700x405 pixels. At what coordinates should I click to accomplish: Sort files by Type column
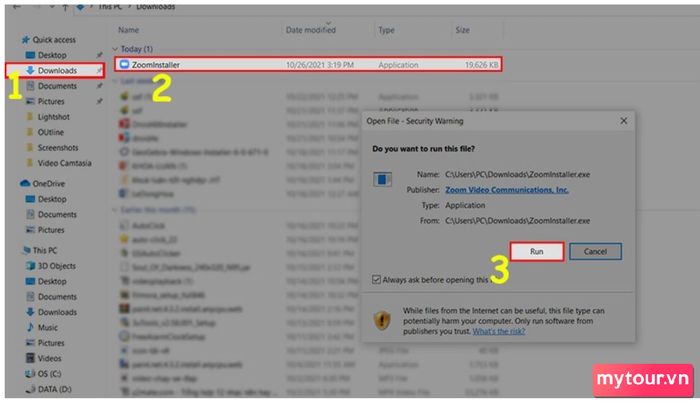386,30
